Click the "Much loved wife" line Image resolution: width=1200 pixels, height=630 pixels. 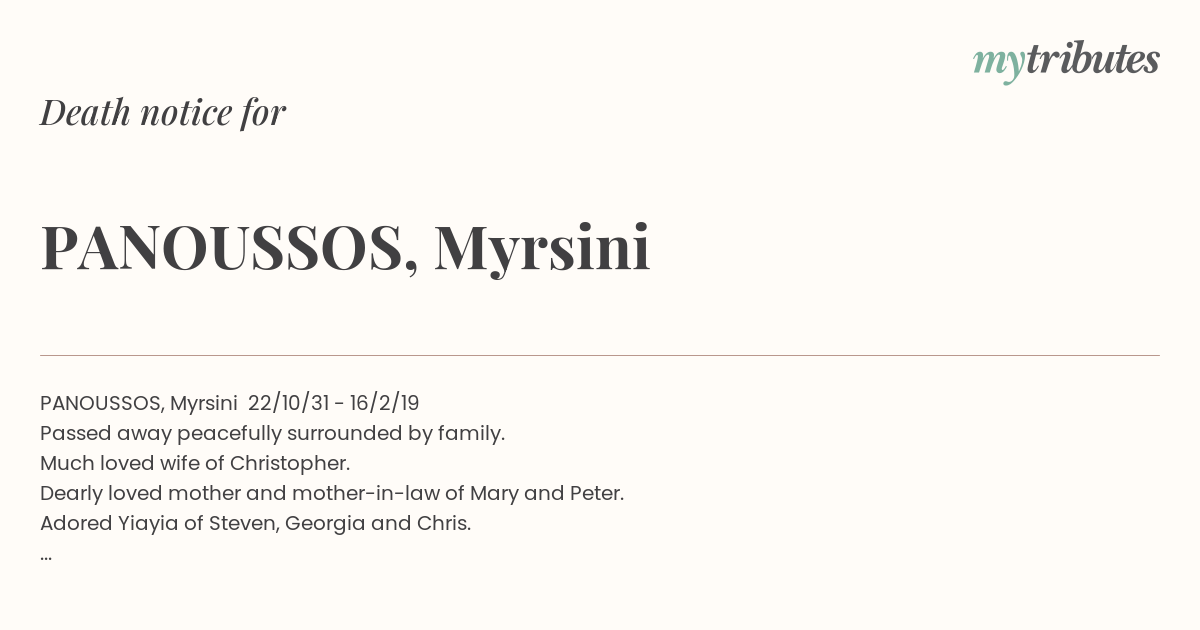coord(195,464)
